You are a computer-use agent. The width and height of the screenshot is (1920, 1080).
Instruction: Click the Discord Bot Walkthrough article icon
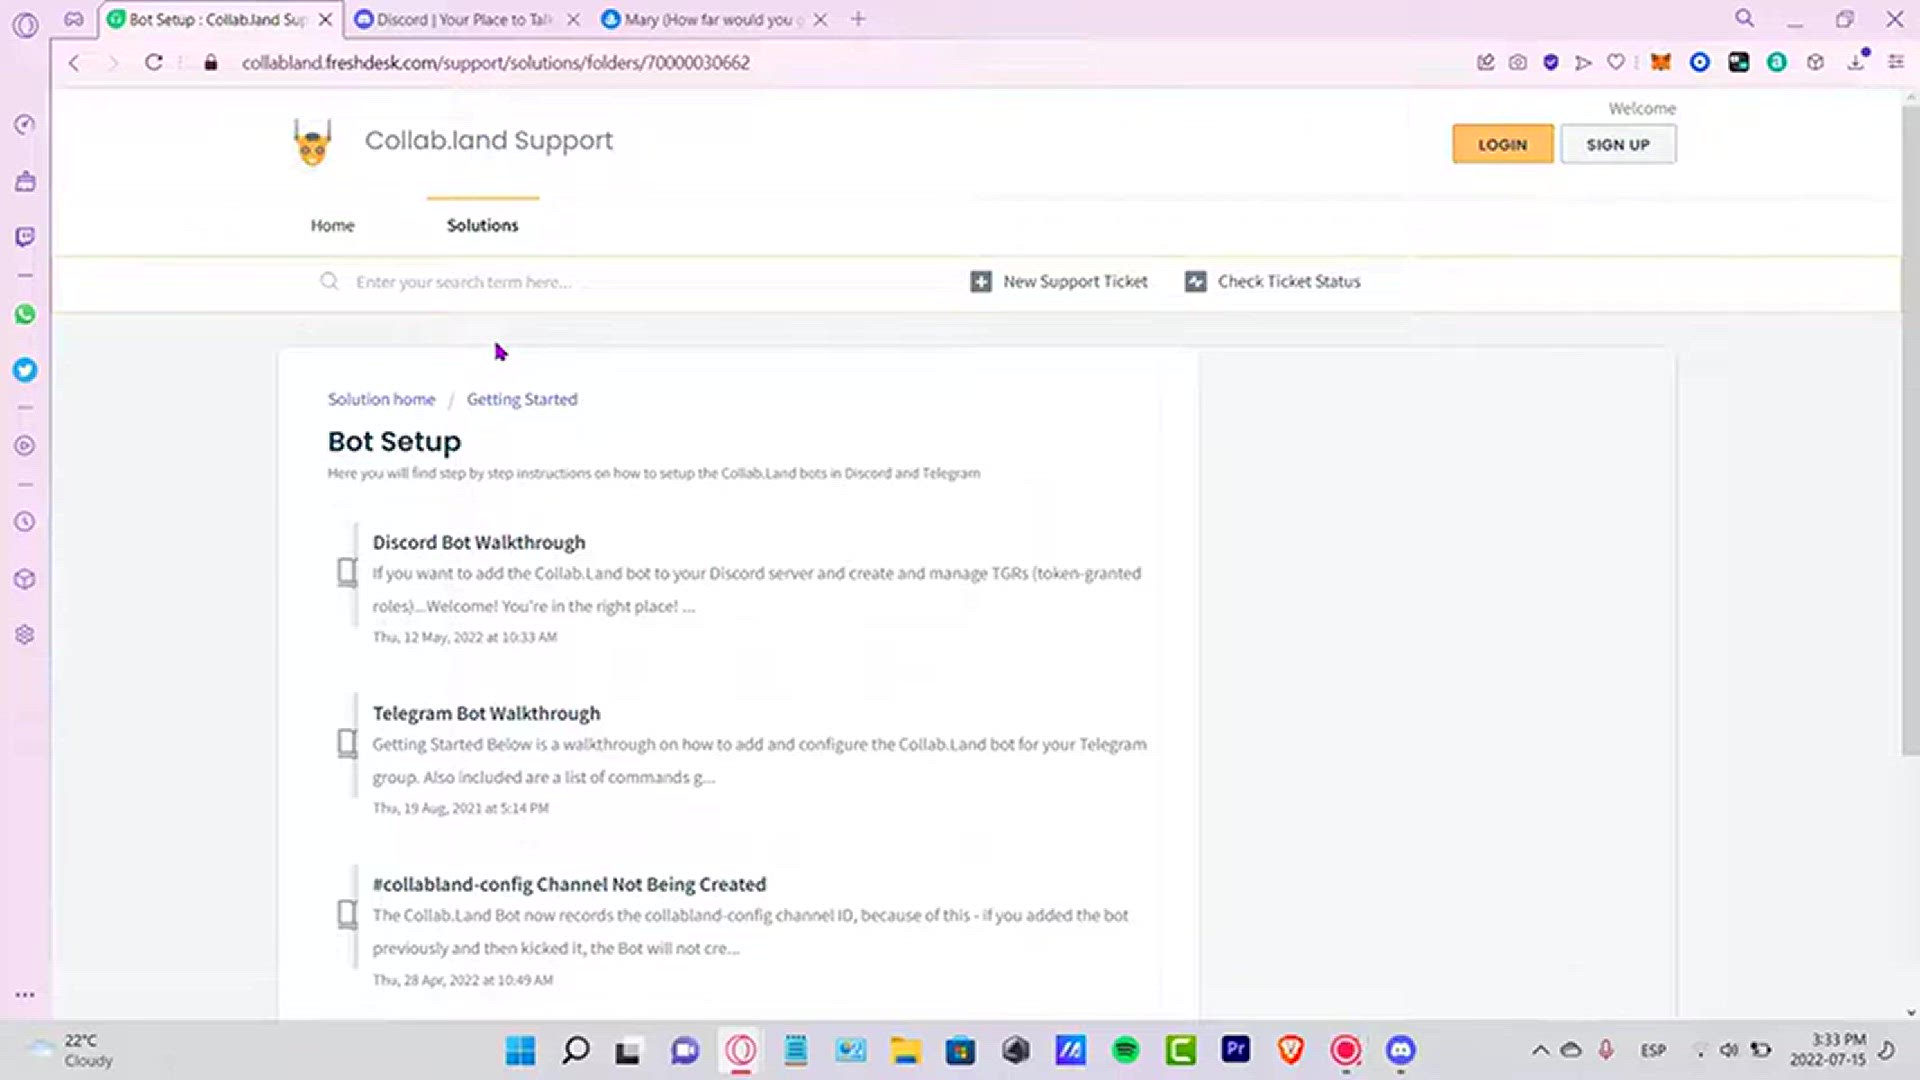[347, 572]
